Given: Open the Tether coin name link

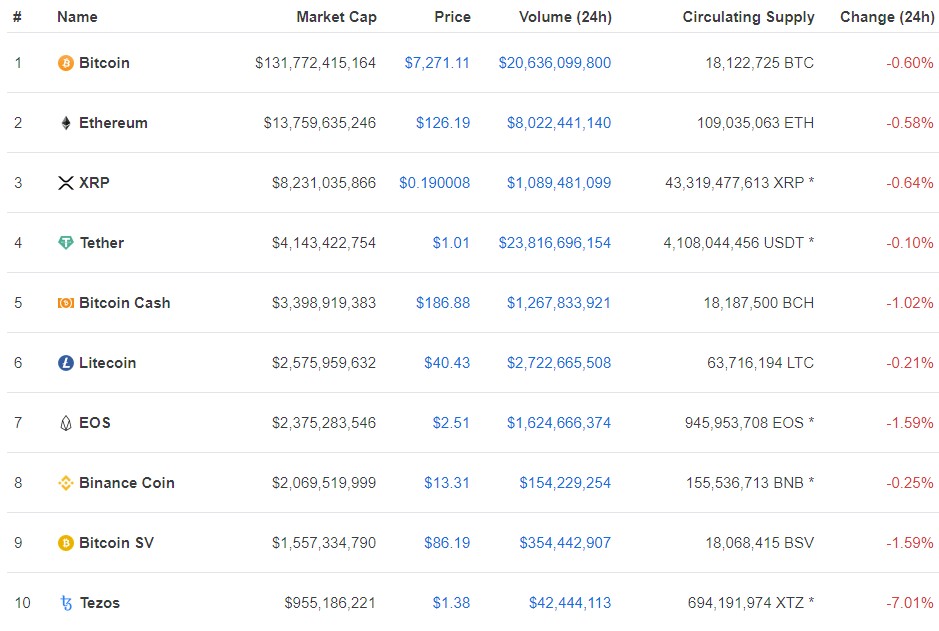Looking at the screenshot, I should (102, 242).
